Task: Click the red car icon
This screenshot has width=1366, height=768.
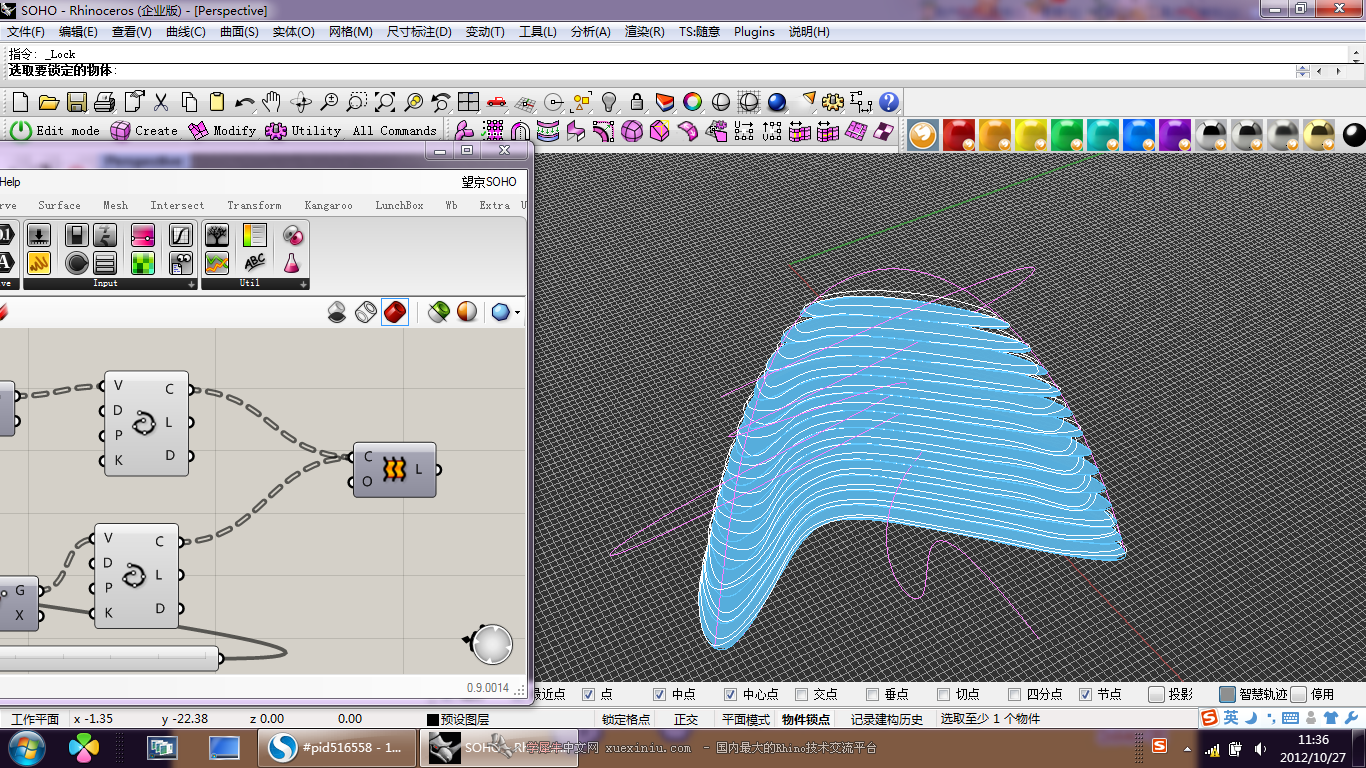Action: 497,102
